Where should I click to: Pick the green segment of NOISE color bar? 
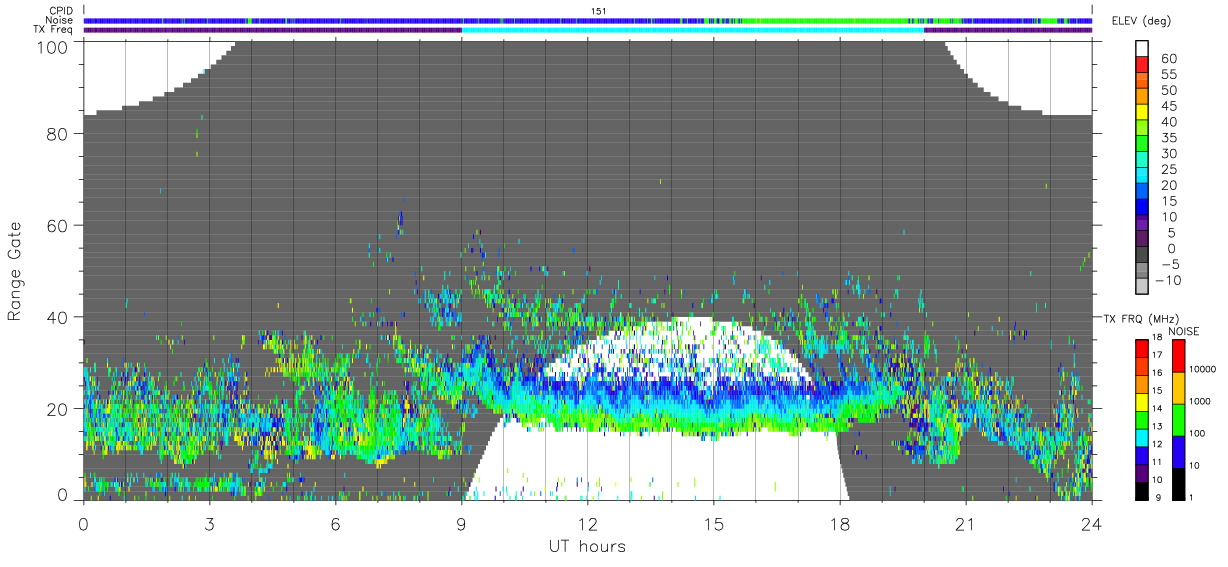(1178, 420)
